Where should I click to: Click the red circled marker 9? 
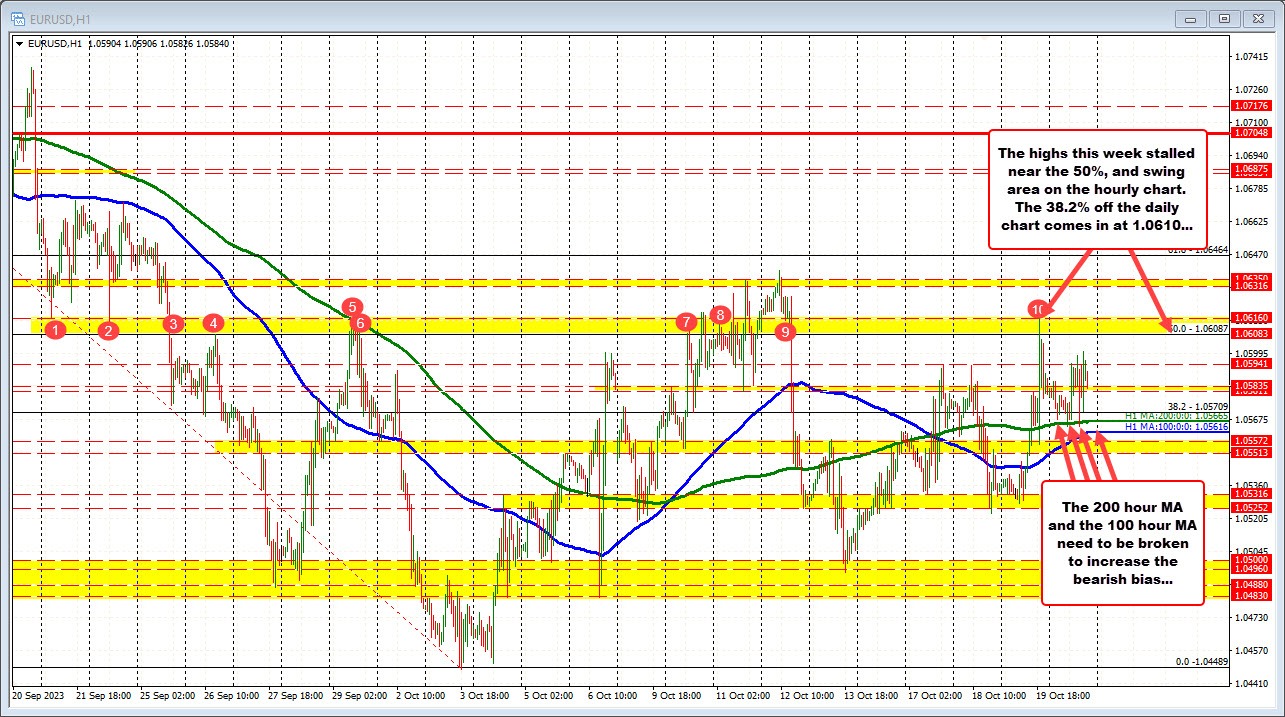786,332
